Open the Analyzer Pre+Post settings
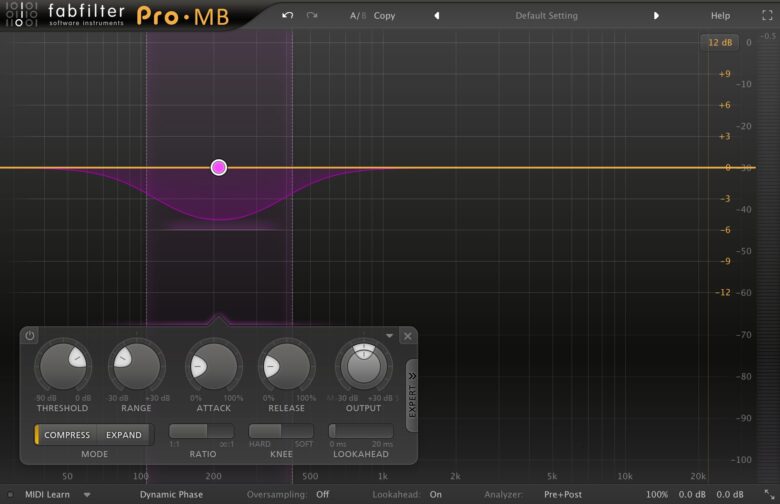This screenshot has width=780, height=504. pyautogui.click(x=563, y=495)
